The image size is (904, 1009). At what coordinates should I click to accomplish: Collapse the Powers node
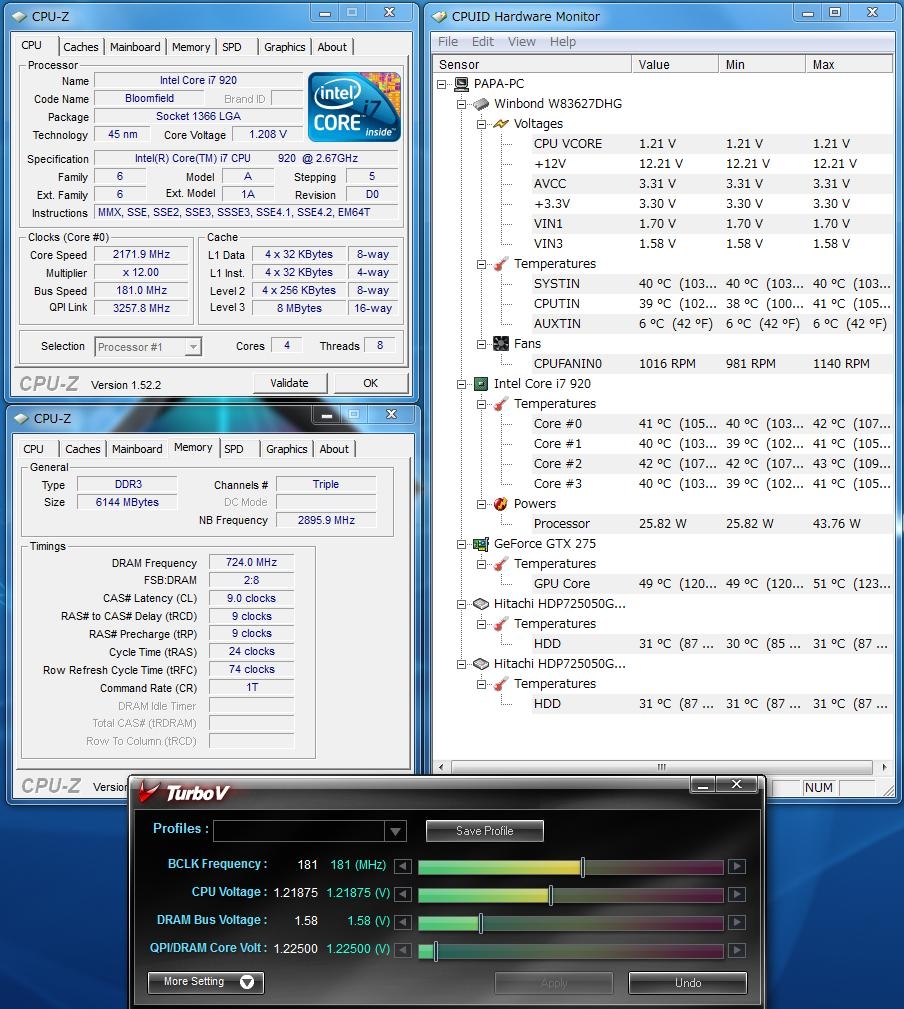coord(481,504)
